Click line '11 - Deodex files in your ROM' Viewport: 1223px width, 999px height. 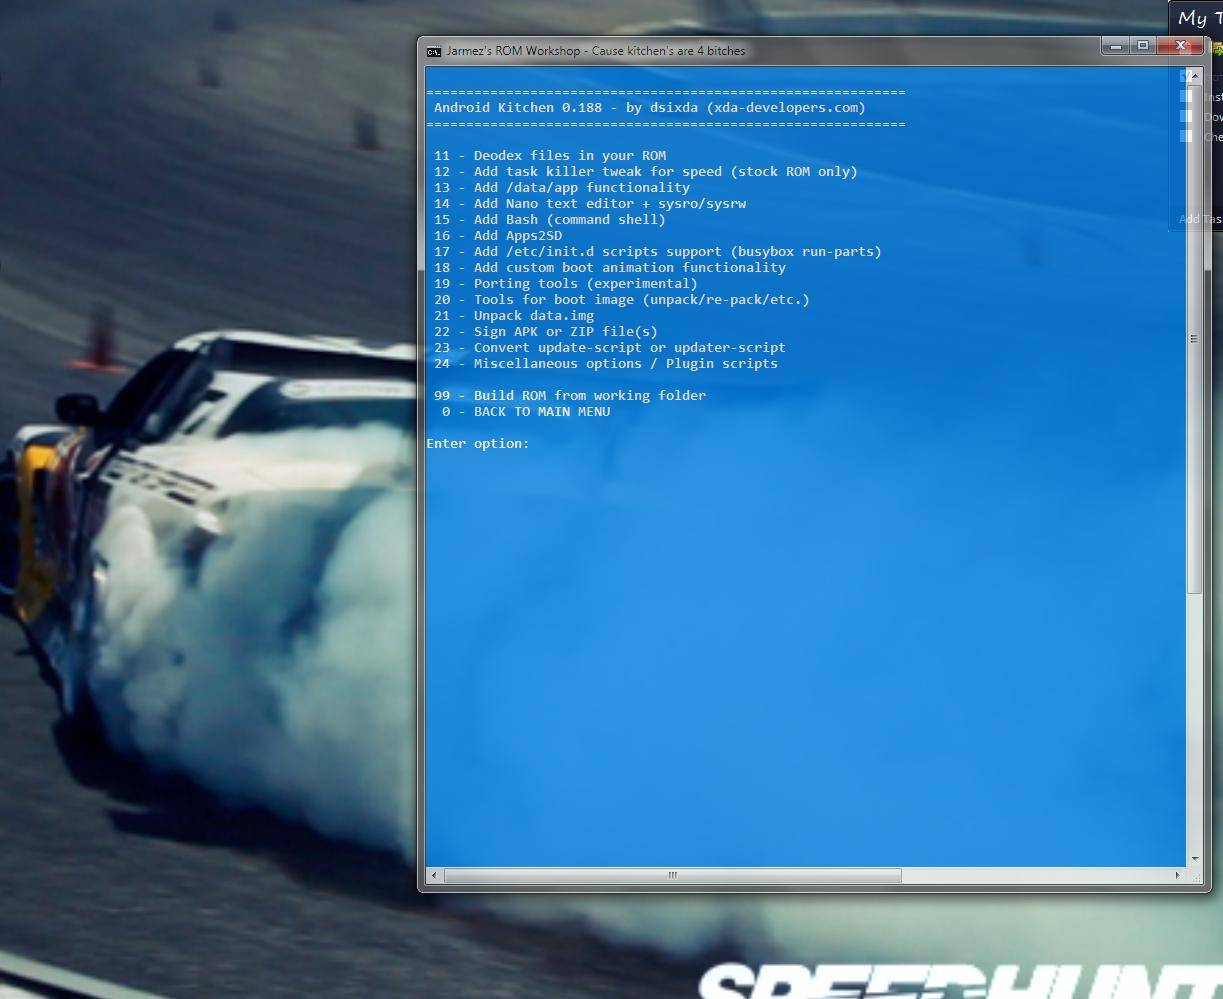tap(550, 155)
